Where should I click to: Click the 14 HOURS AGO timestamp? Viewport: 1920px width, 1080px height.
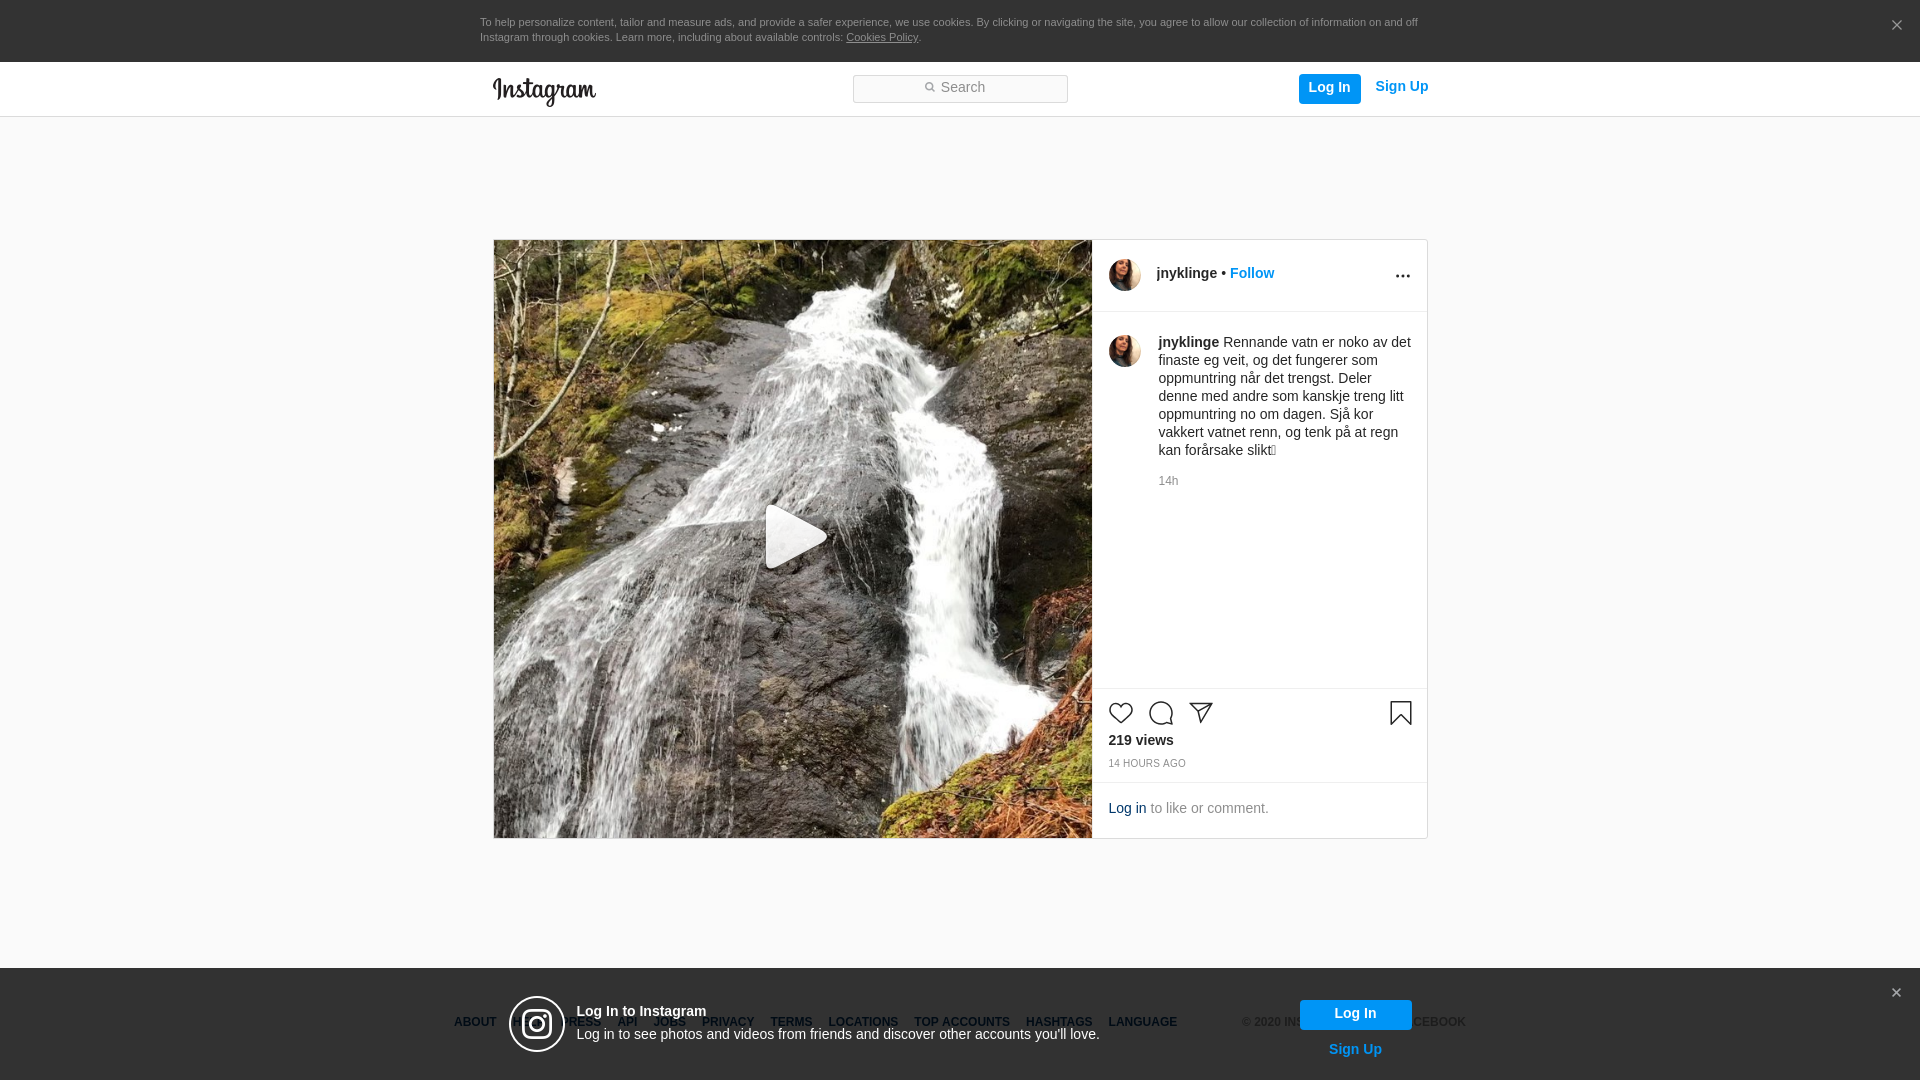(1146, 764)
